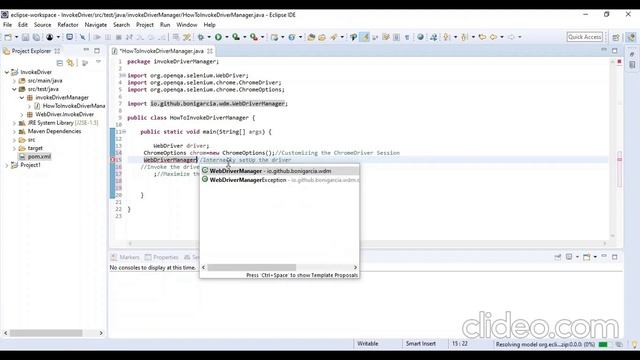Open the Navigate menu
This screenshot has width=640, height=360.
pyautogui.click(x=96, y=25)
